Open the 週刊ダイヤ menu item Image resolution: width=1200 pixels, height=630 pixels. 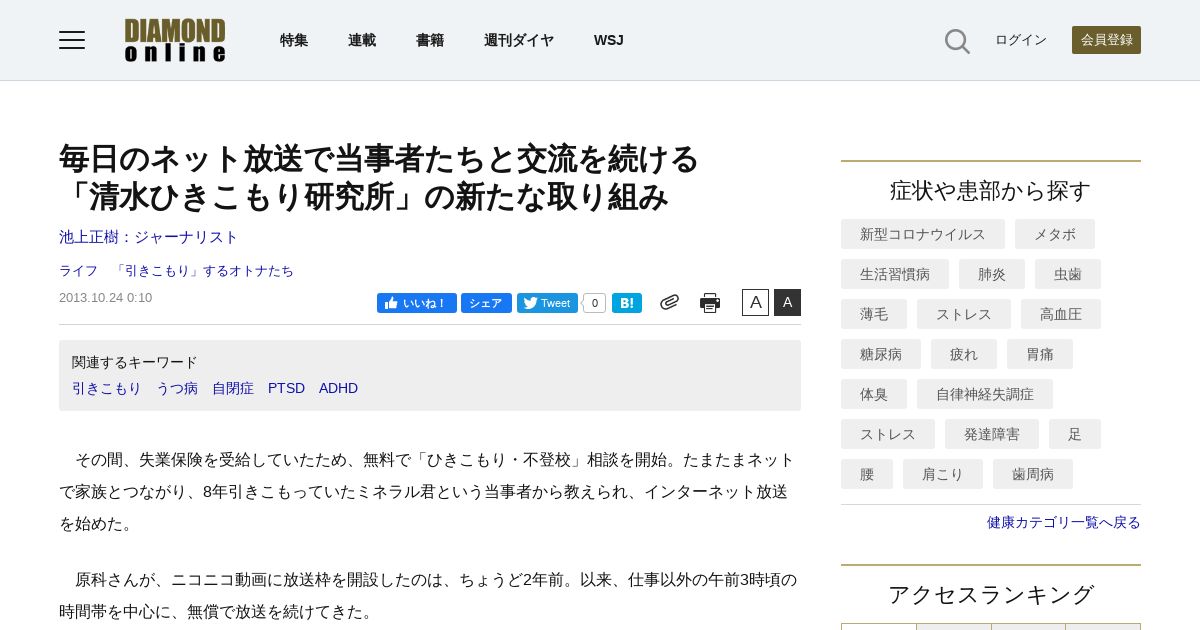click(519, 40)
